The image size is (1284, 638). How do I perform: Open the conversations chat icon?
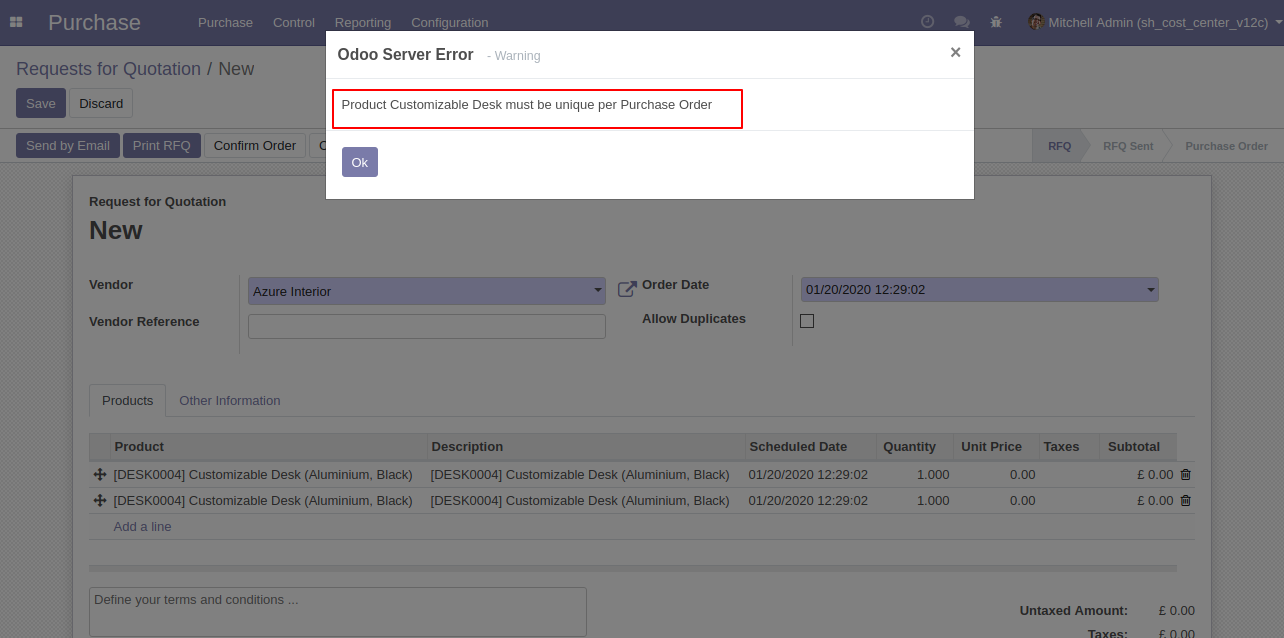[962, 22]
